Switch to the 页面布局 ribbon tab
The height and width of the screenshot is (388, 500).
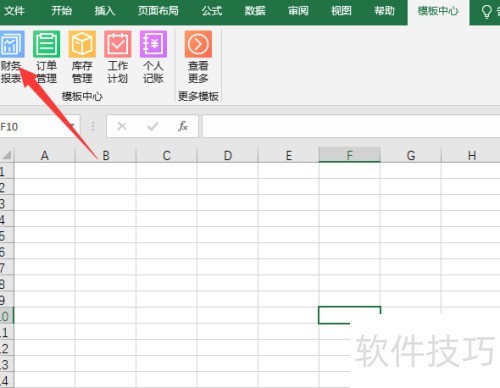158,11
